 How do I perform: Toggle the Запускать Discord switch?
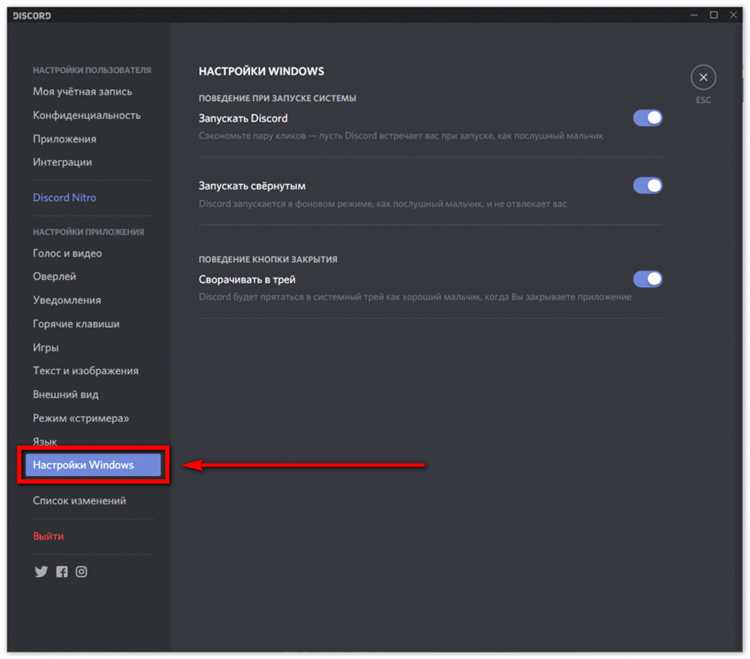click(x=648, y=118)
